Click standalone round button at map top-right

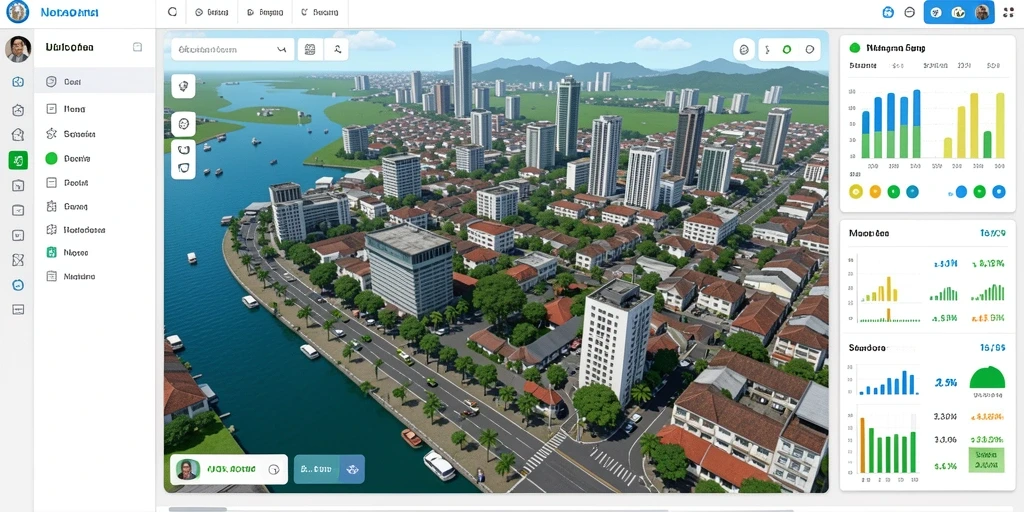click(x=744, y=49)
